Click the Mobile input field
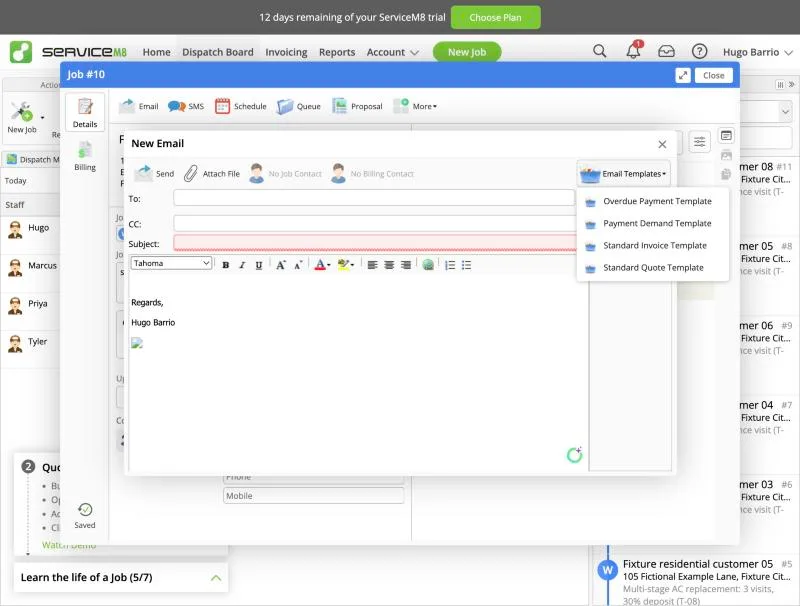This screenshot has width=800, height=606. (x=313, y=496)
